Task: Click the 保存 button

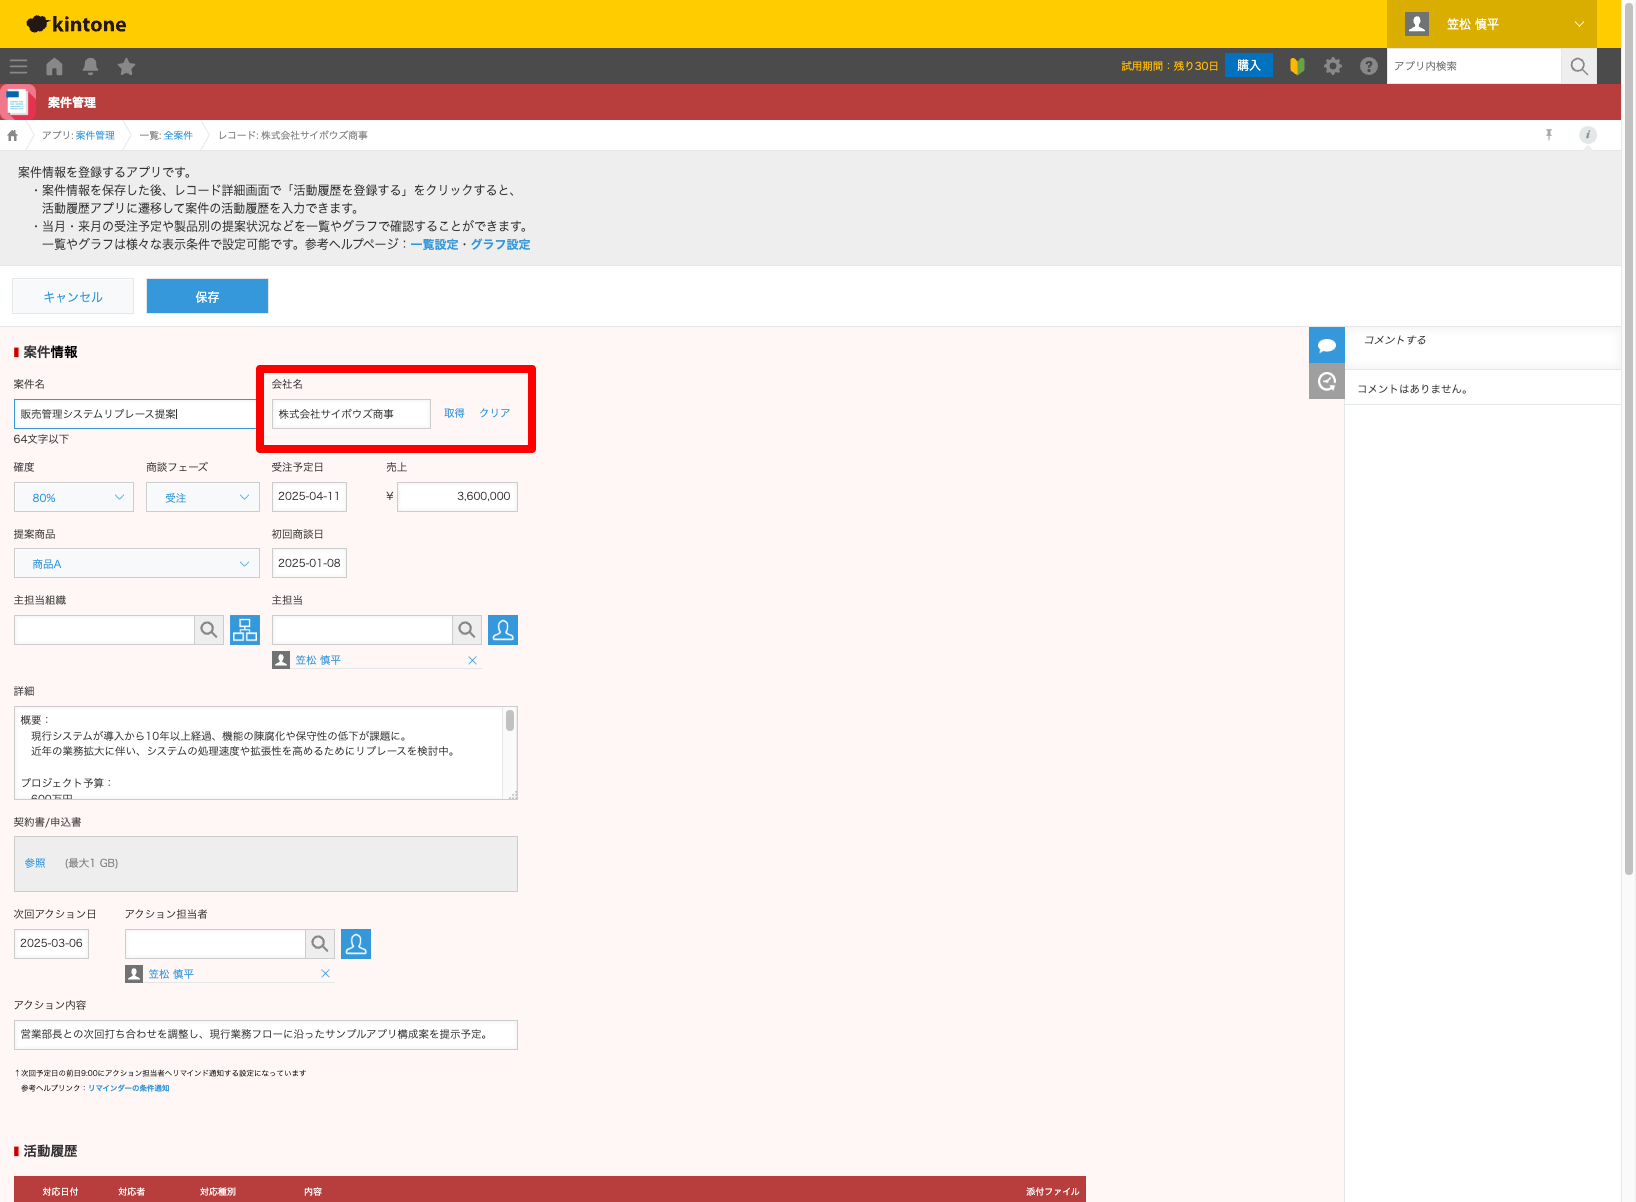Action: 207,296
